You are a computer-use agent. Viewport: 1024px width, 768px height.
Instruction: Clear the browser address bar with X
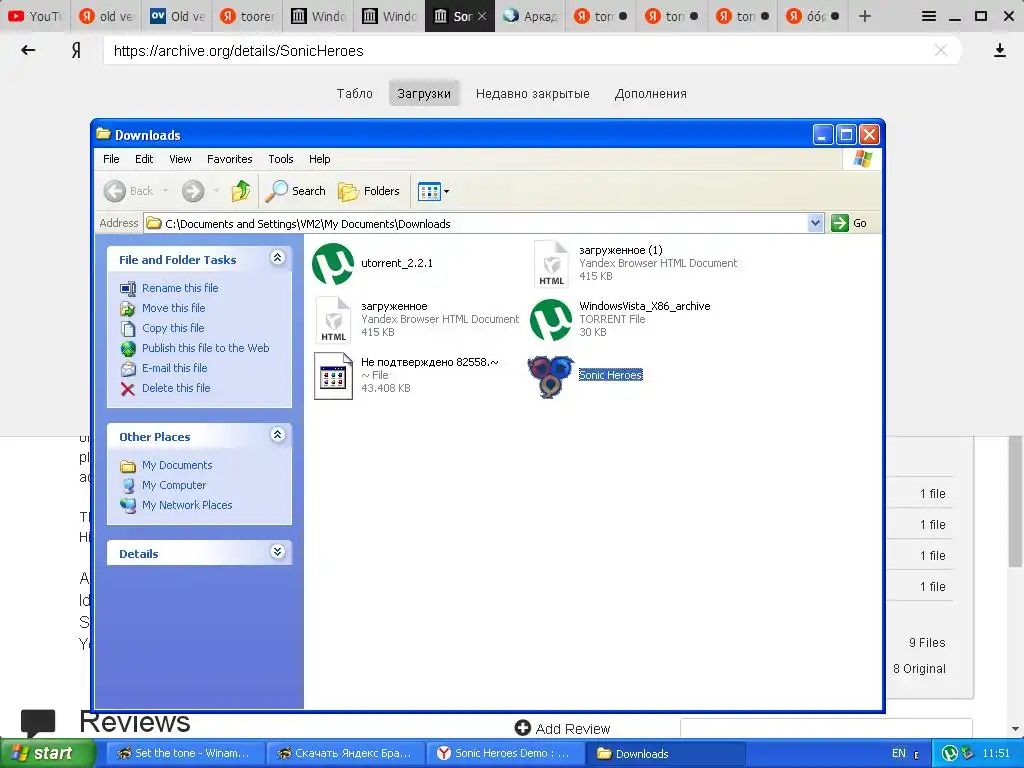click(x=940, y=50)
